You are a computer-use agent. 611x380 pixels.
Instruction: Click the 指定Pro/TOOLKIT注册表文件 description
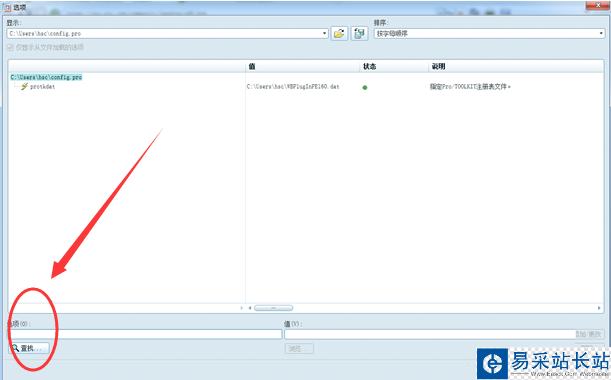[x=470, y=87]
